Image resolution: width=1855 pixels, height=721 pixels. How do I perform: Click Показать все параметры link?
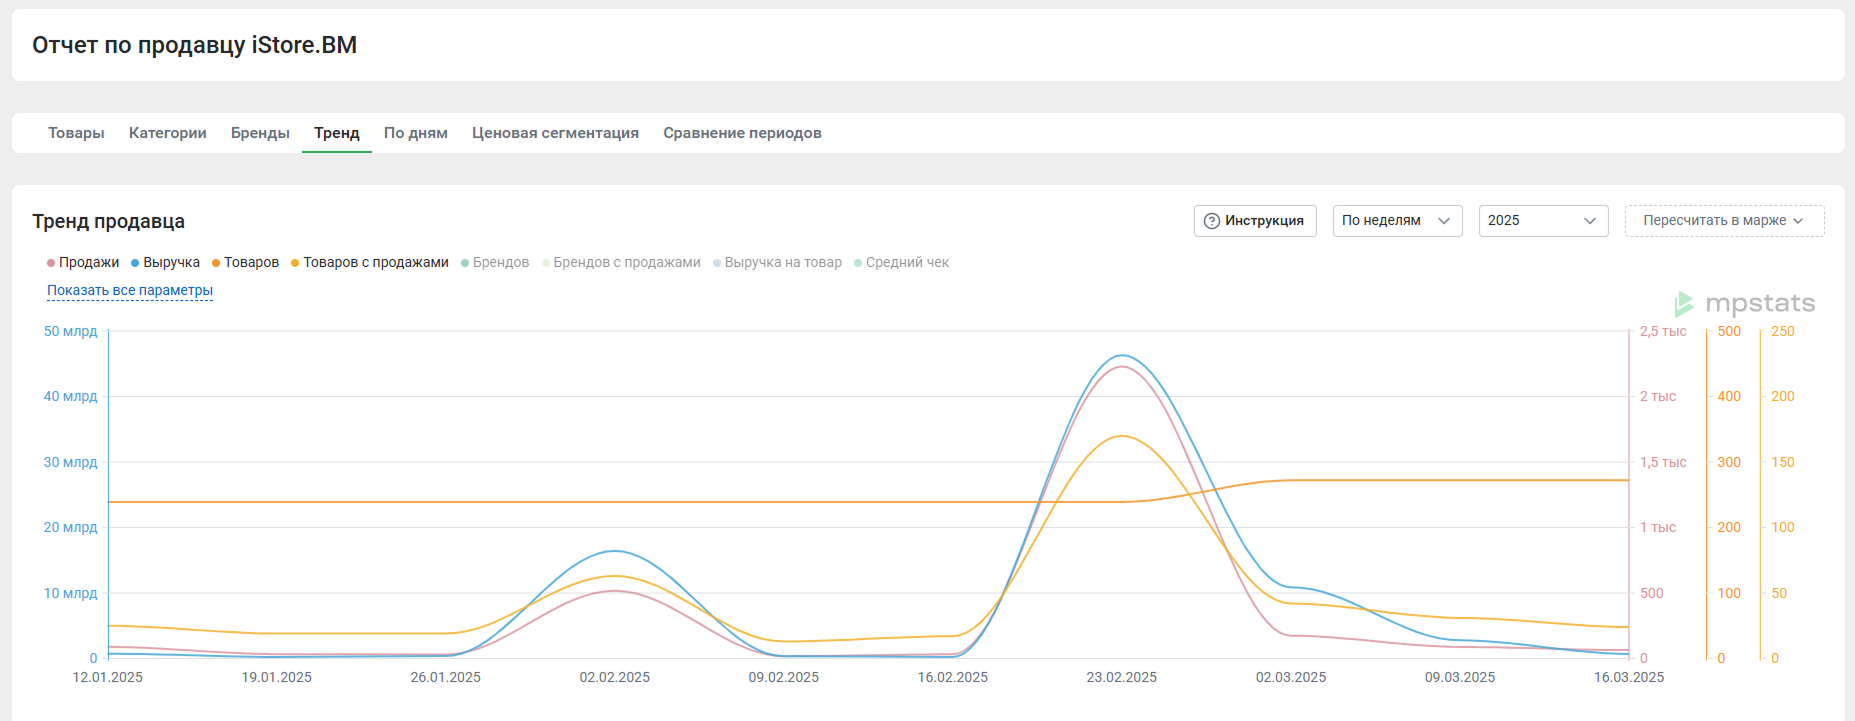click(x=130, y=291)
